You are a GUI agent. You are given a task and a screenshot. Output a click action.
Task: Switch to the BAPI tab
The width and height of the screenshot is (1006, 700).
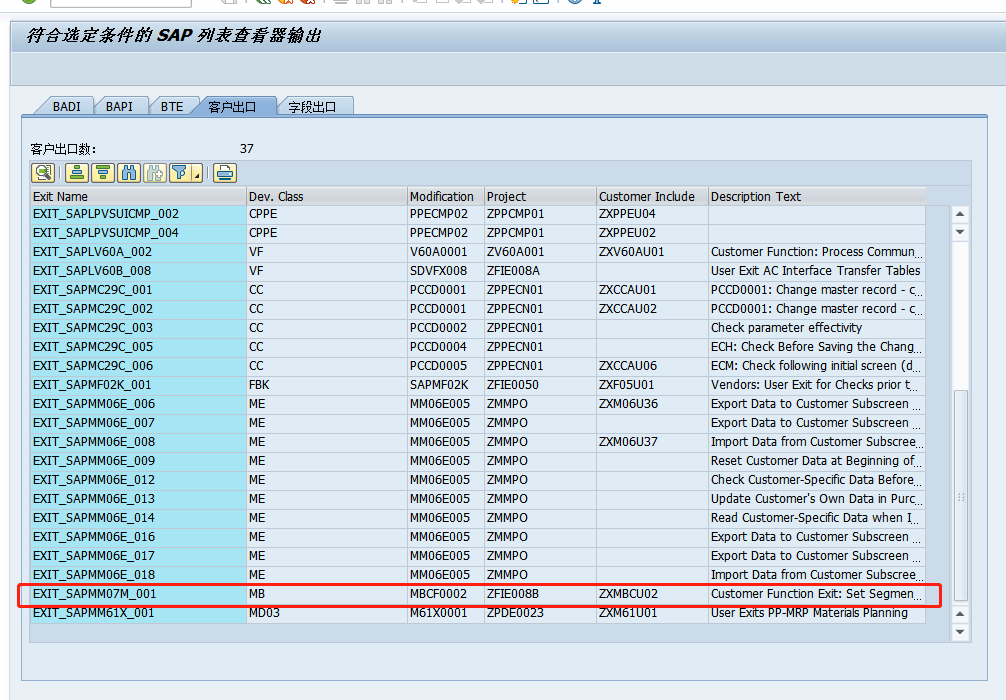121,105
